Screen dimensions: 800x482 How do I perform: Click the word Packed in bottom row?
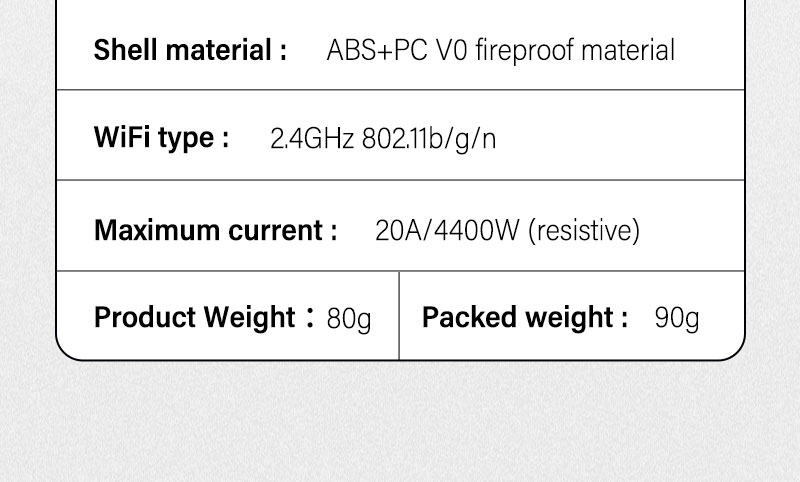pos(469,317)
